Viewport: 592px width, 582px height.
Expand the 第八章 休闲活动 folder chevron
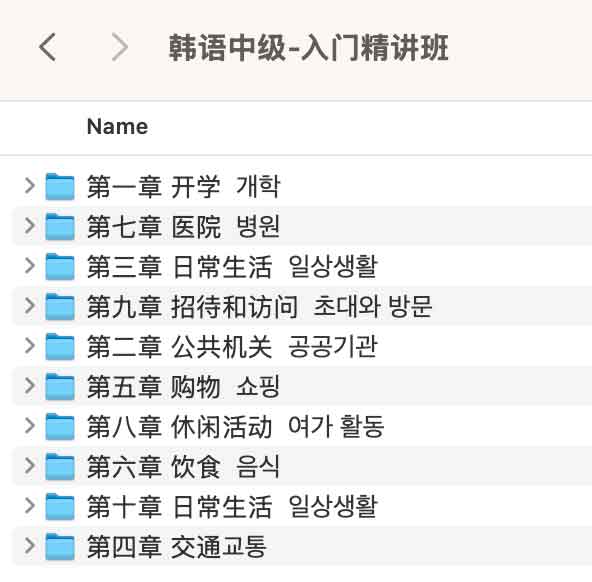point(29,426)
